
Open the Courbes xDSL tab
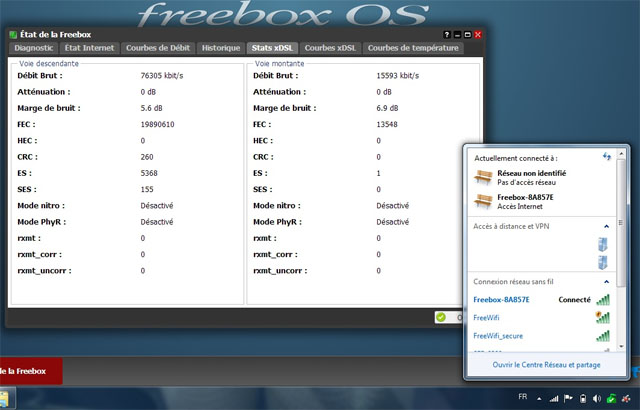tap(330, 48)
